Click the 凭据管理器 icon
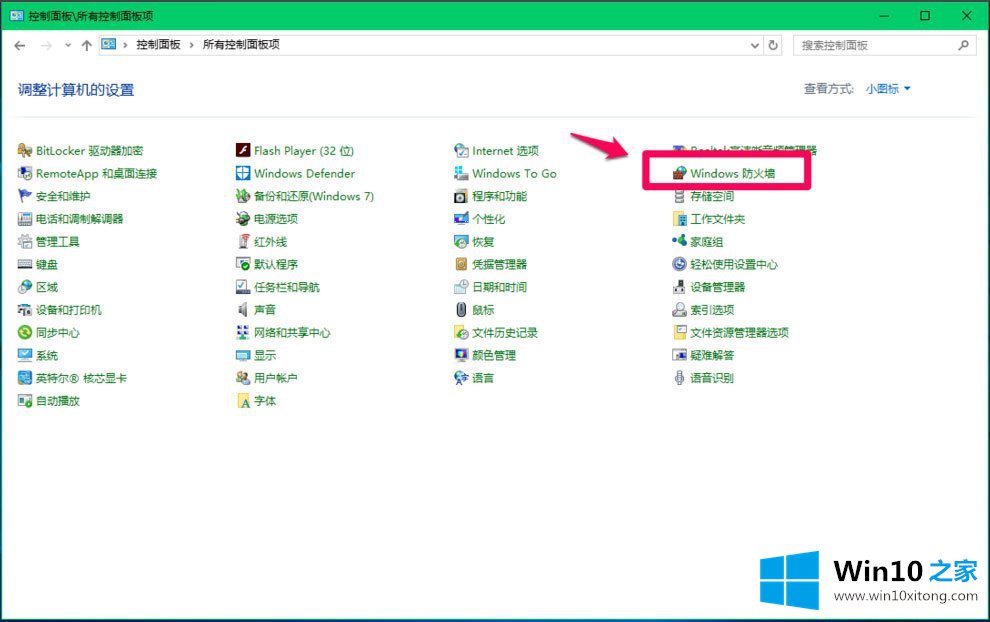 point(462,264)
